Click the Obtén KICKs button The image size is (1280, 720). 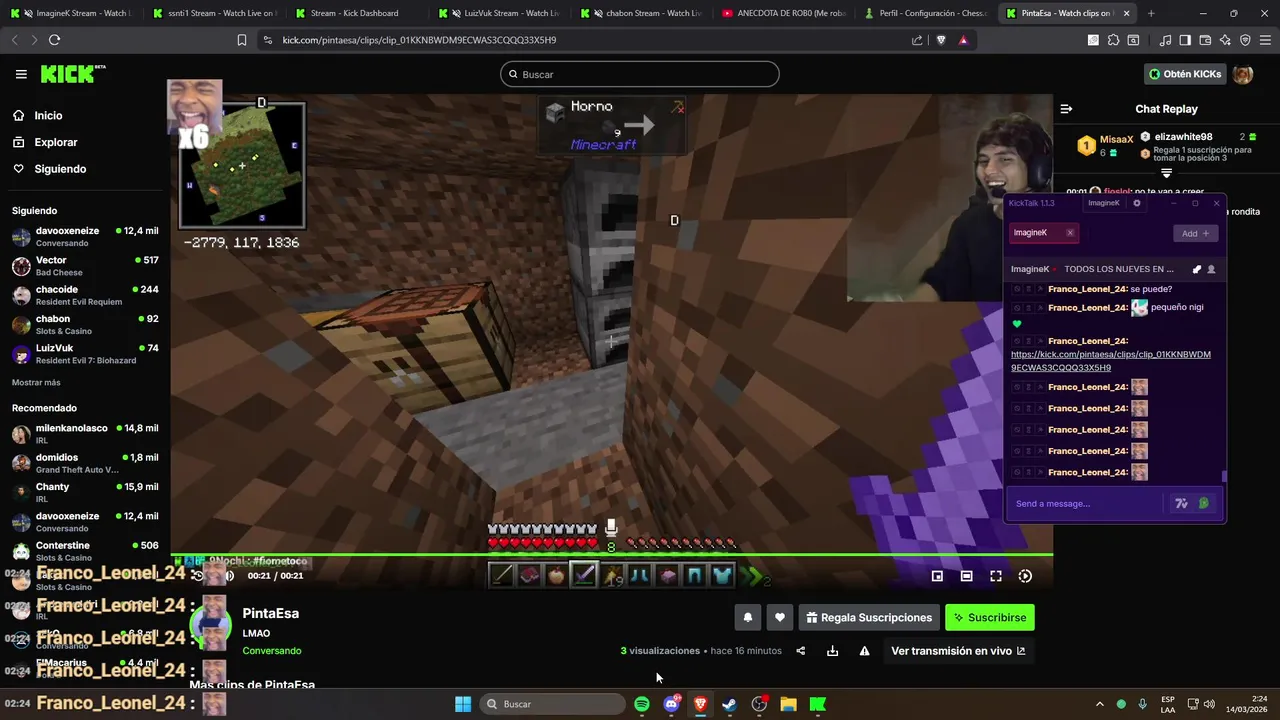pos(1185,74)
